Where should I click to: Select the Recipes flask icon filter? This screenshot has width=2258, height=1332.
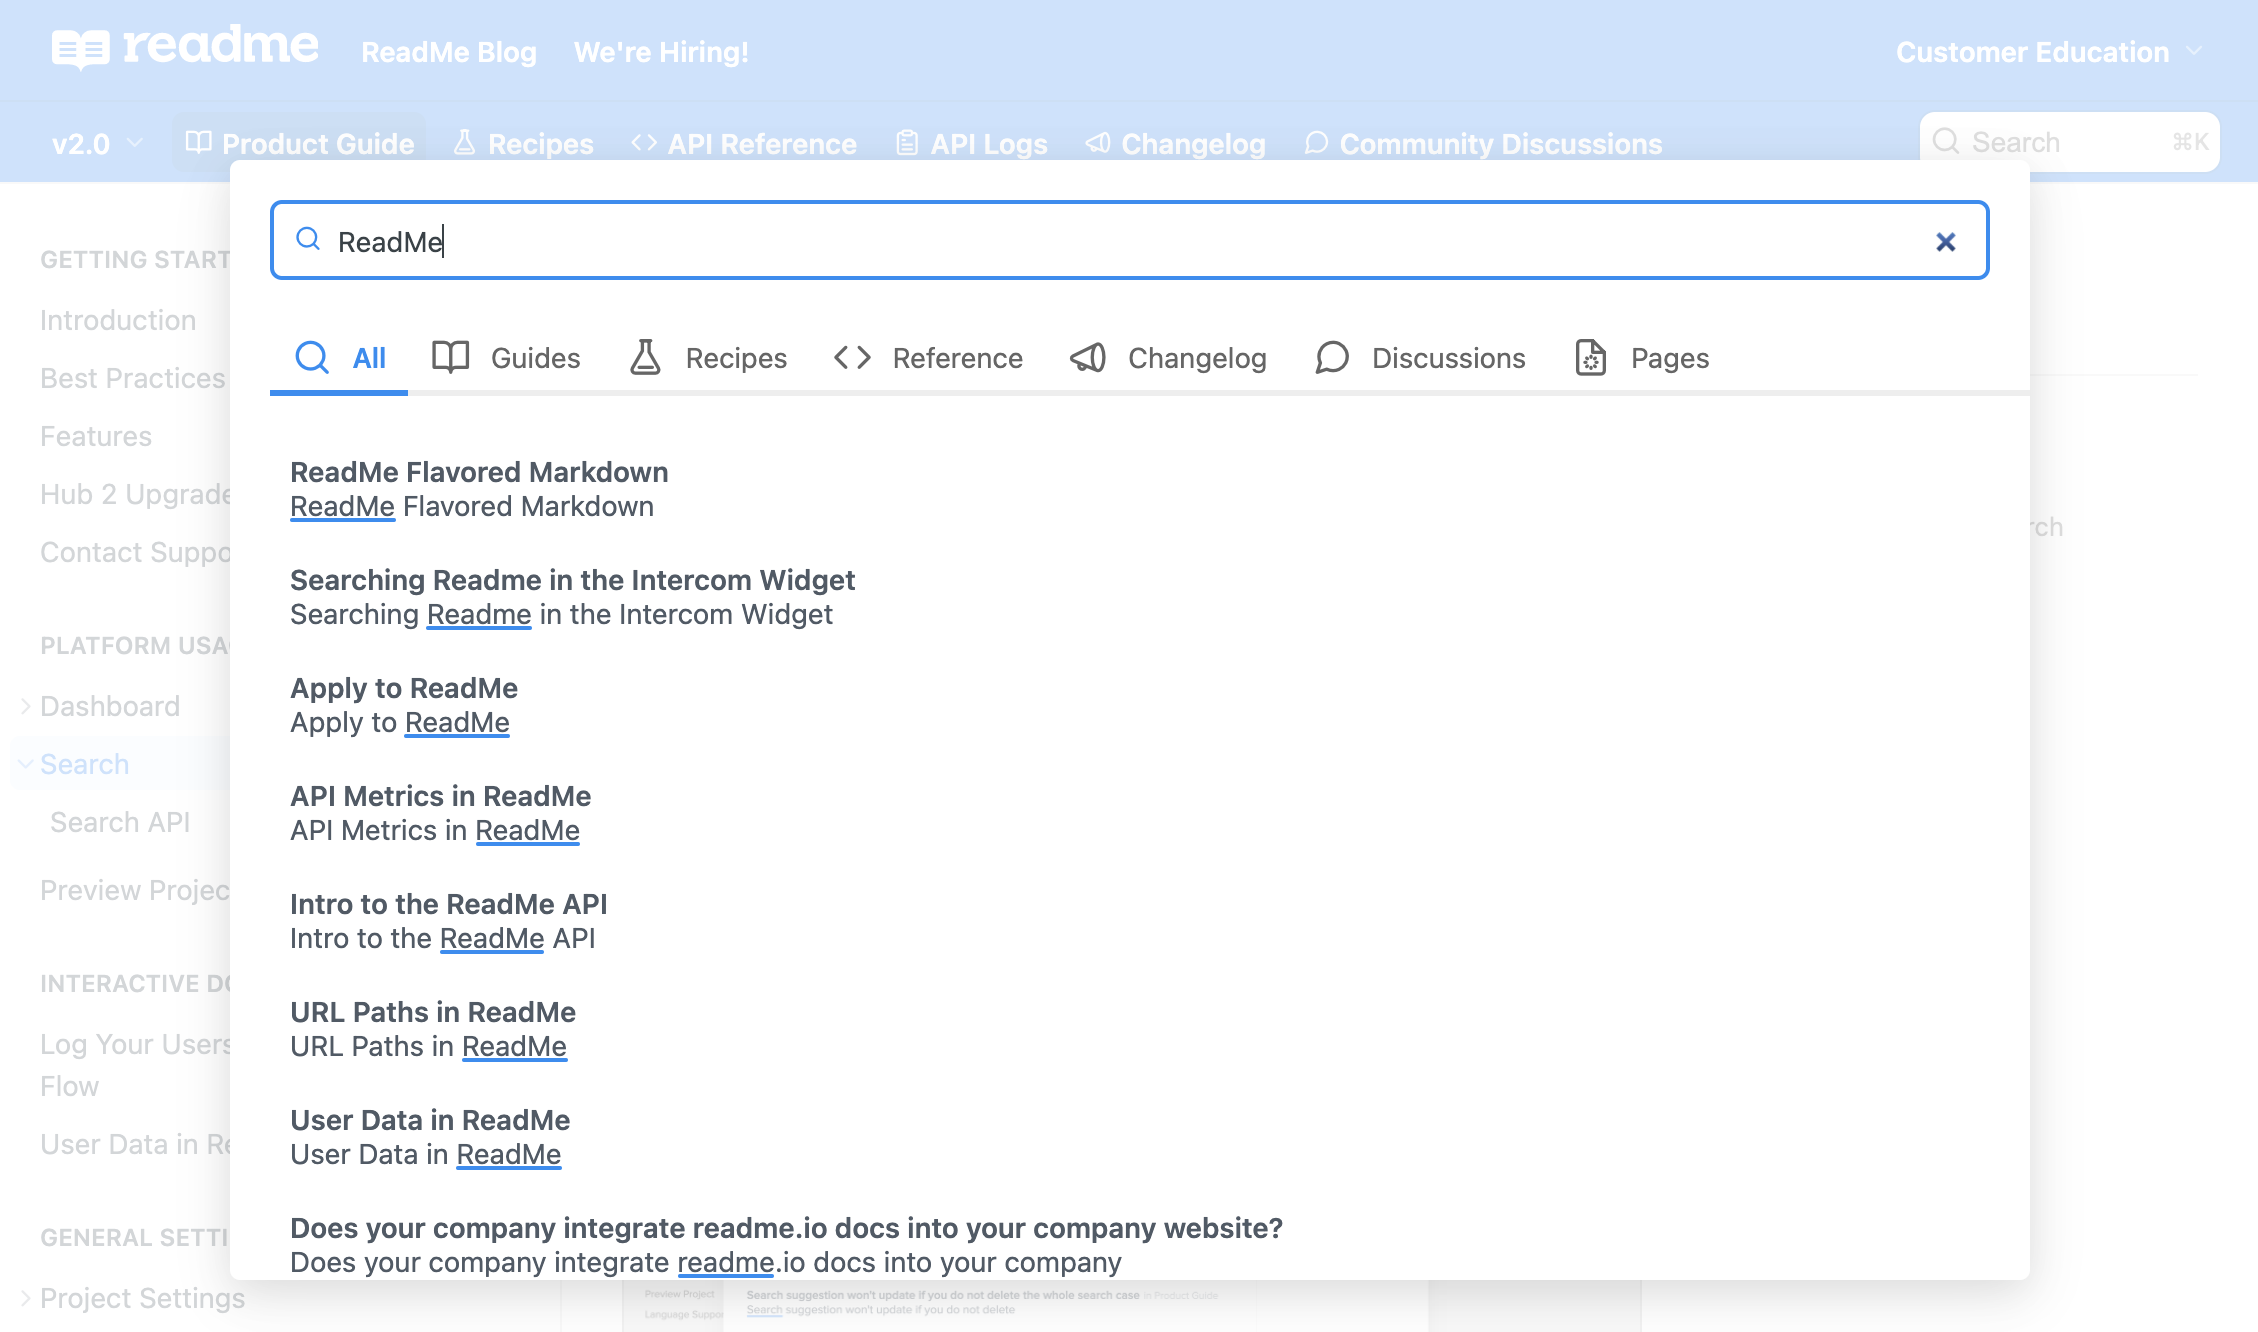coord(645,358)
